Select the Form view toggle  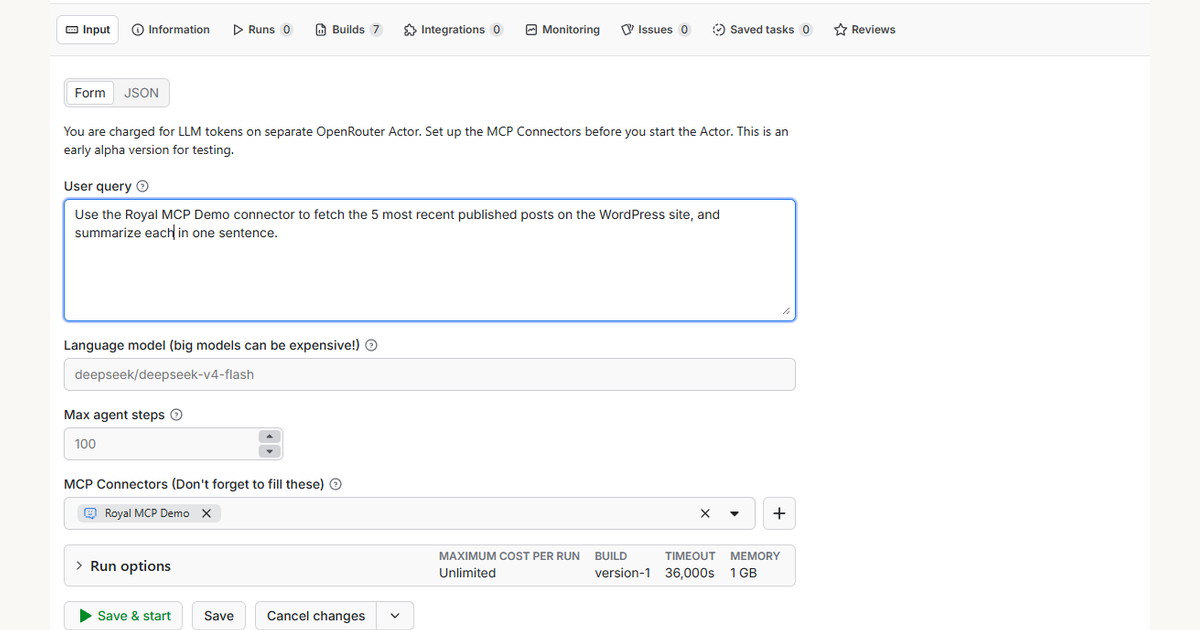point(90,93)
